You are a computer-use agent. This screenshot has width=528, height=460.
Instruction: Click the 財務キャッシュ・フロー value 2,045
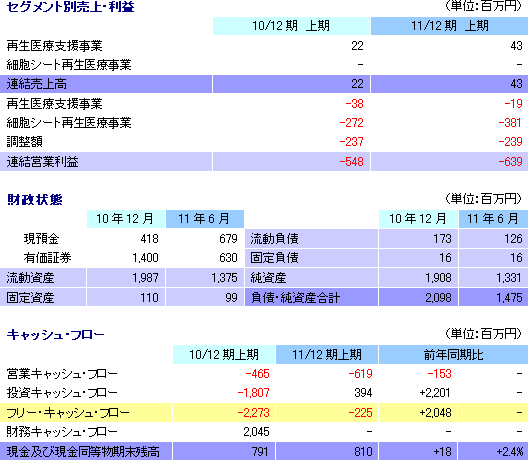point(256,432)
